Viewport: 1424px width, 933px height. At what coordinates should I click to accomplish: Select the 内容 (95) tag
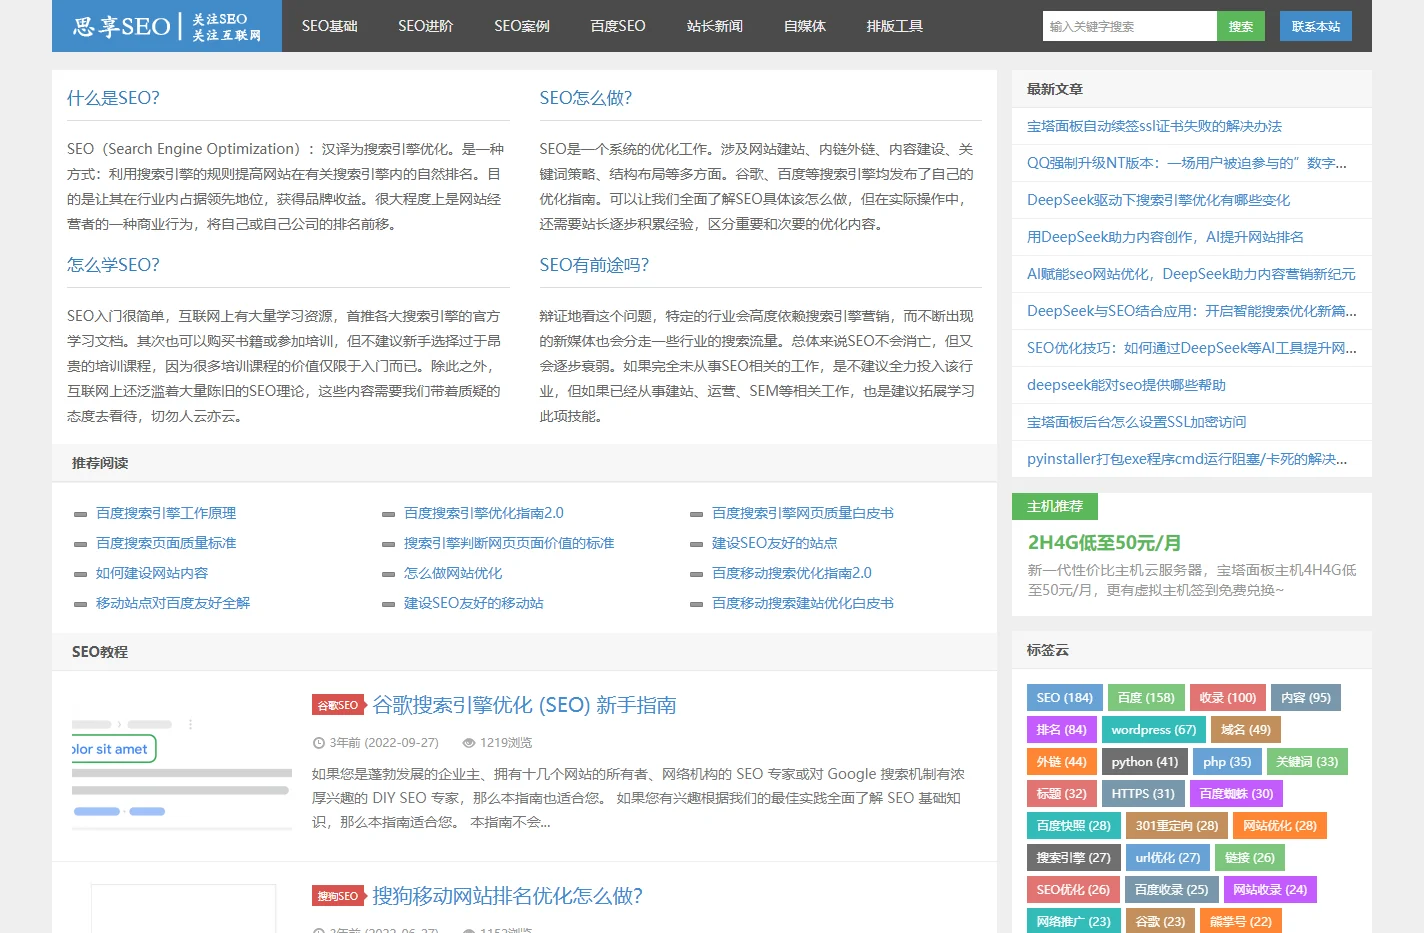[1306, 698]
